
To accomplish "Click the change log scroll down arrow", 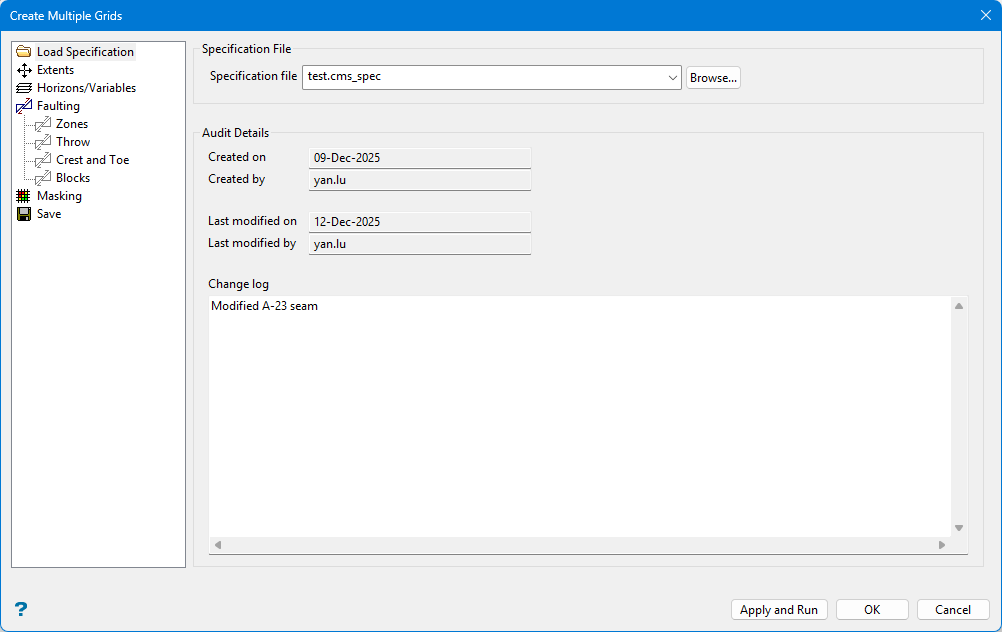I will click(x=959, y=528).
